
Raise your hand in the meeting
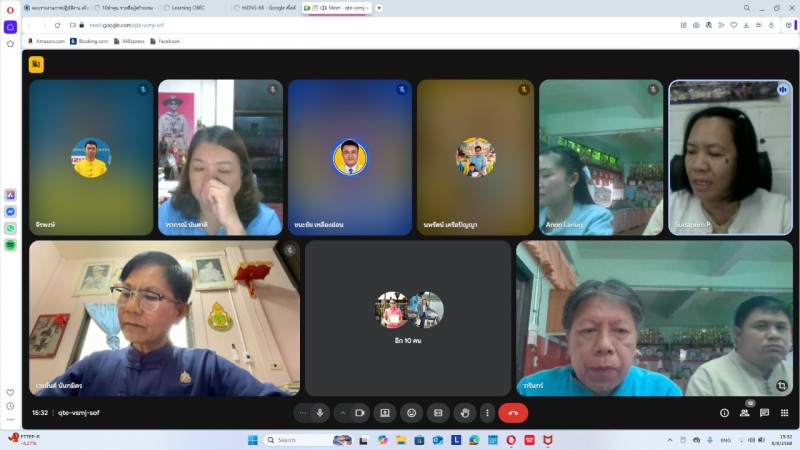pyautogui.click(x=465, y=413)
